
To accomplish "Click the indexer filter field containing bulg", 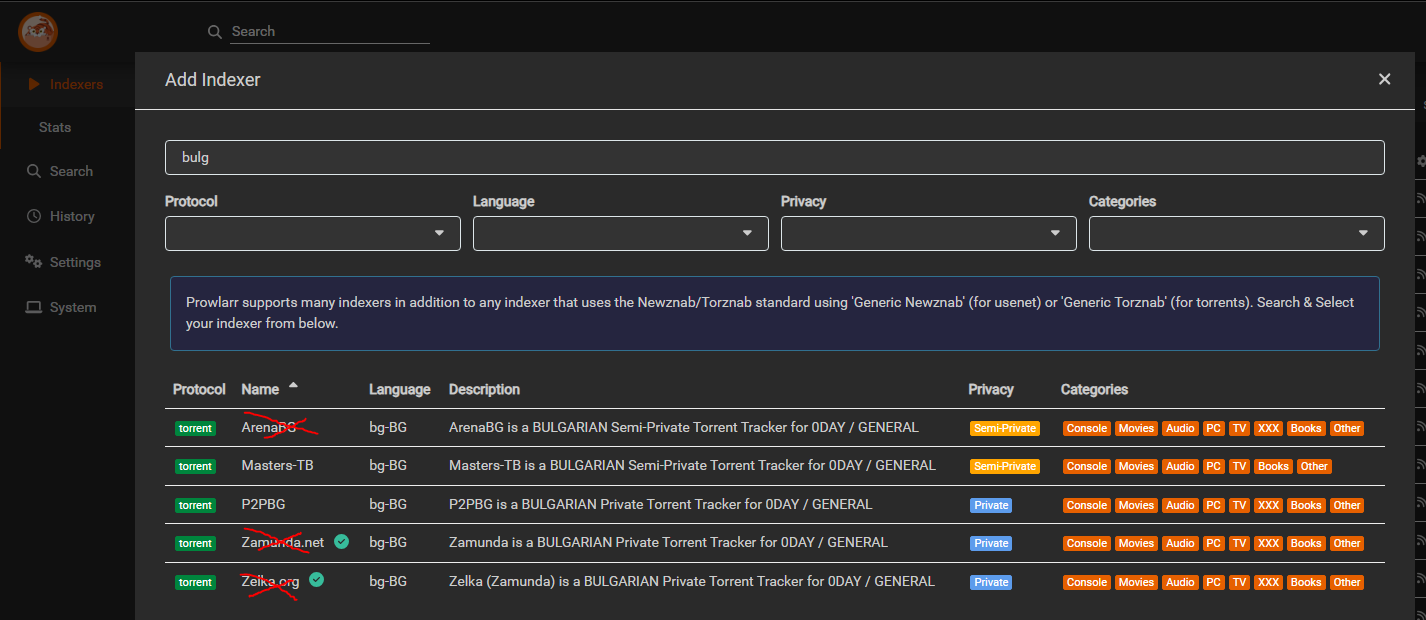I will 774,157.
